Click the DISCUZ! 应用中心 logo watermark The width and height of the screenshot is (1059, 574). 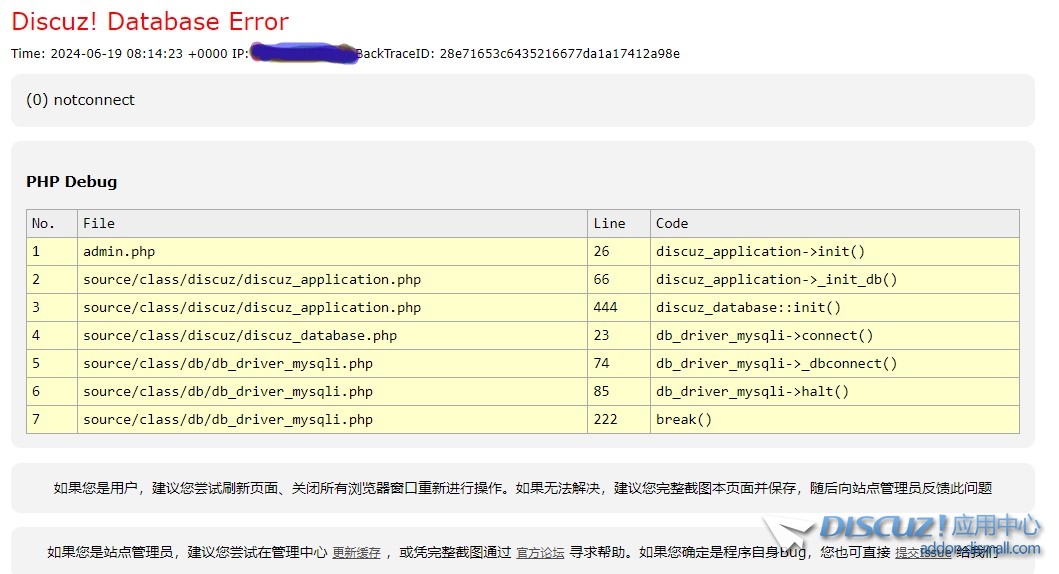click(x=928, y=528)
